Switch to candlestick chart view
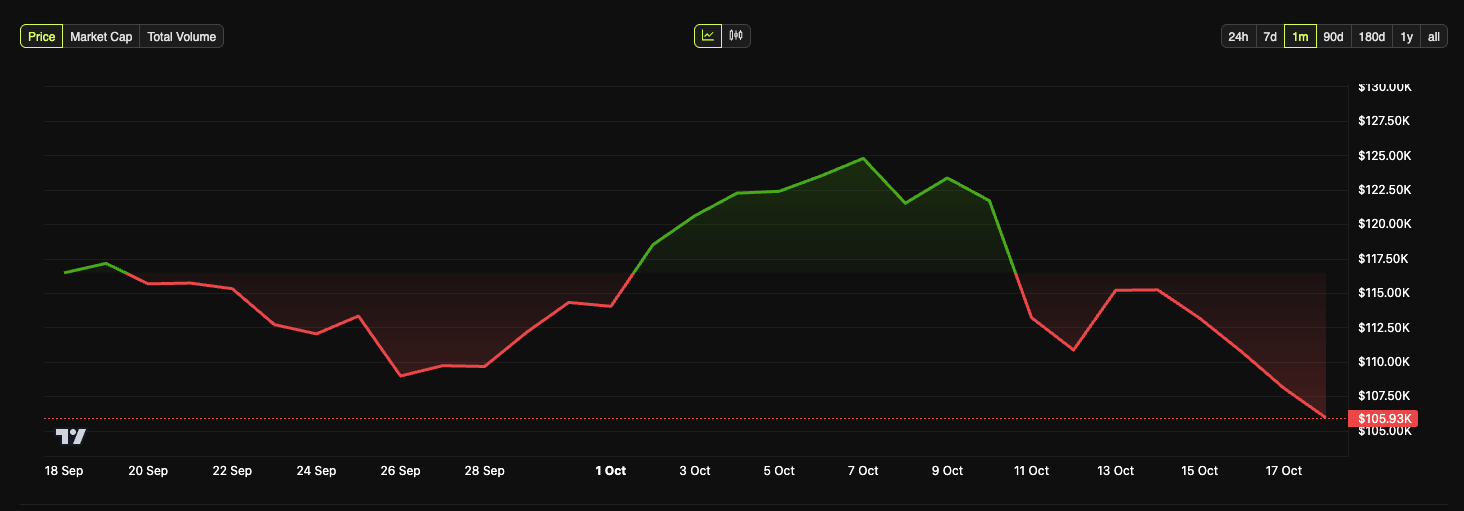The height and width of the screenshot is (511, 1464). tap(736, 36)
